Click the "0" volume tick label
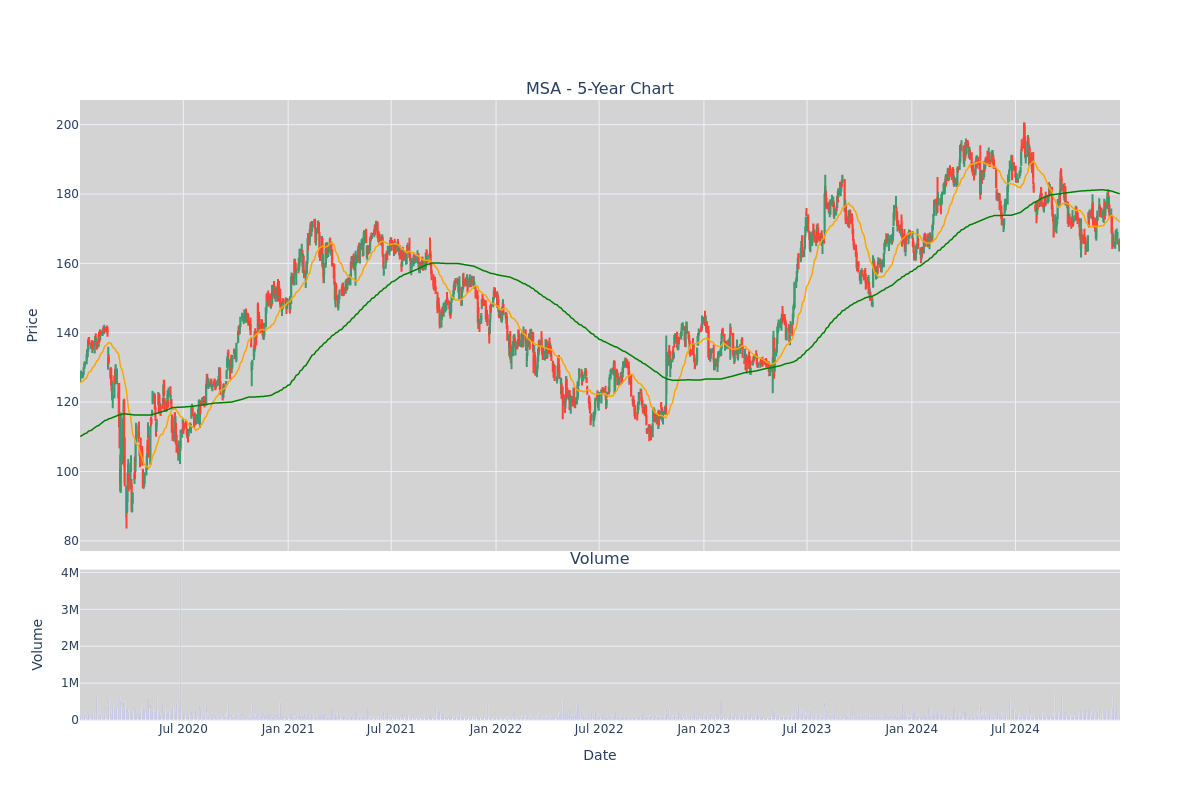Image resolution: width=1200 pixels, height=800 pixels. 75,720
